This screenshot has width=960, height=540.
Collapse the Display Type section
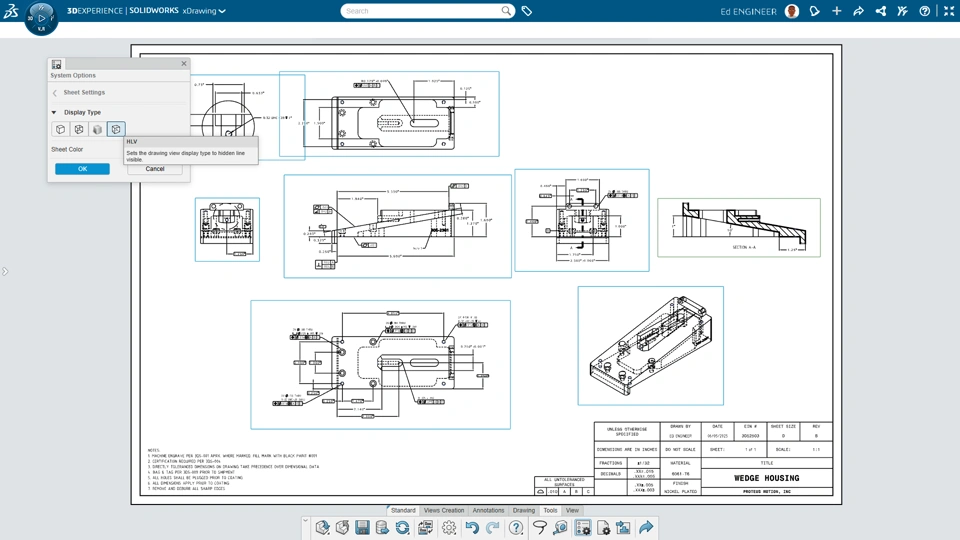pos(54,113)
